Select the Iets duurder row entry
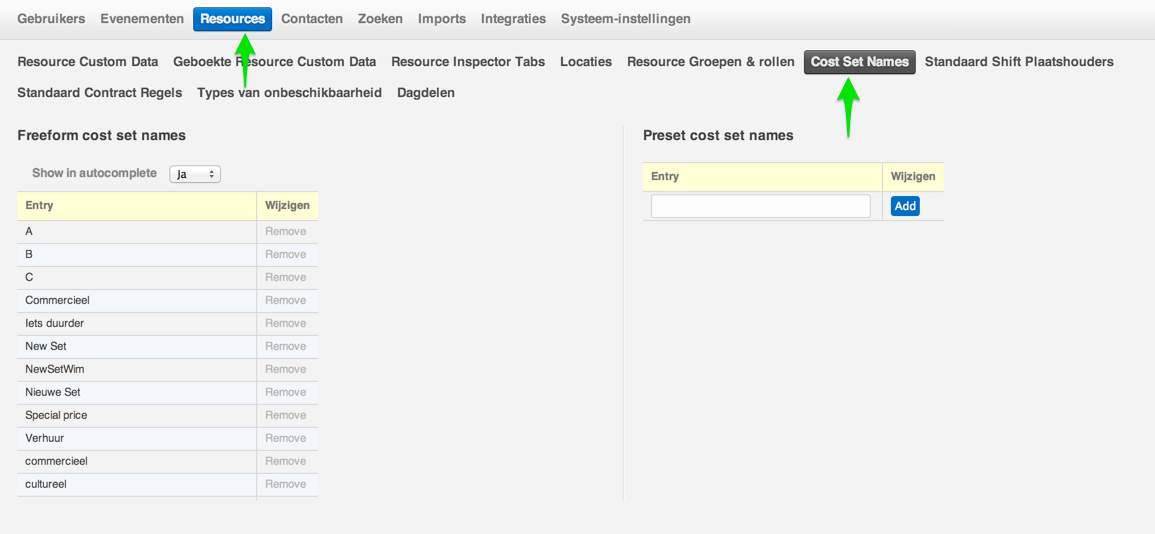This screenshot has height=534, width=1155. click(x=55, y=323)
